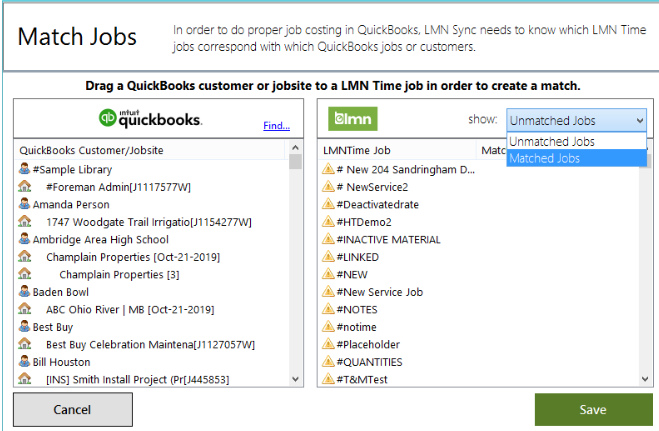Select the #Placeholder job name
This screenshot has height=431, width=659.
click(x=368, y=344)
